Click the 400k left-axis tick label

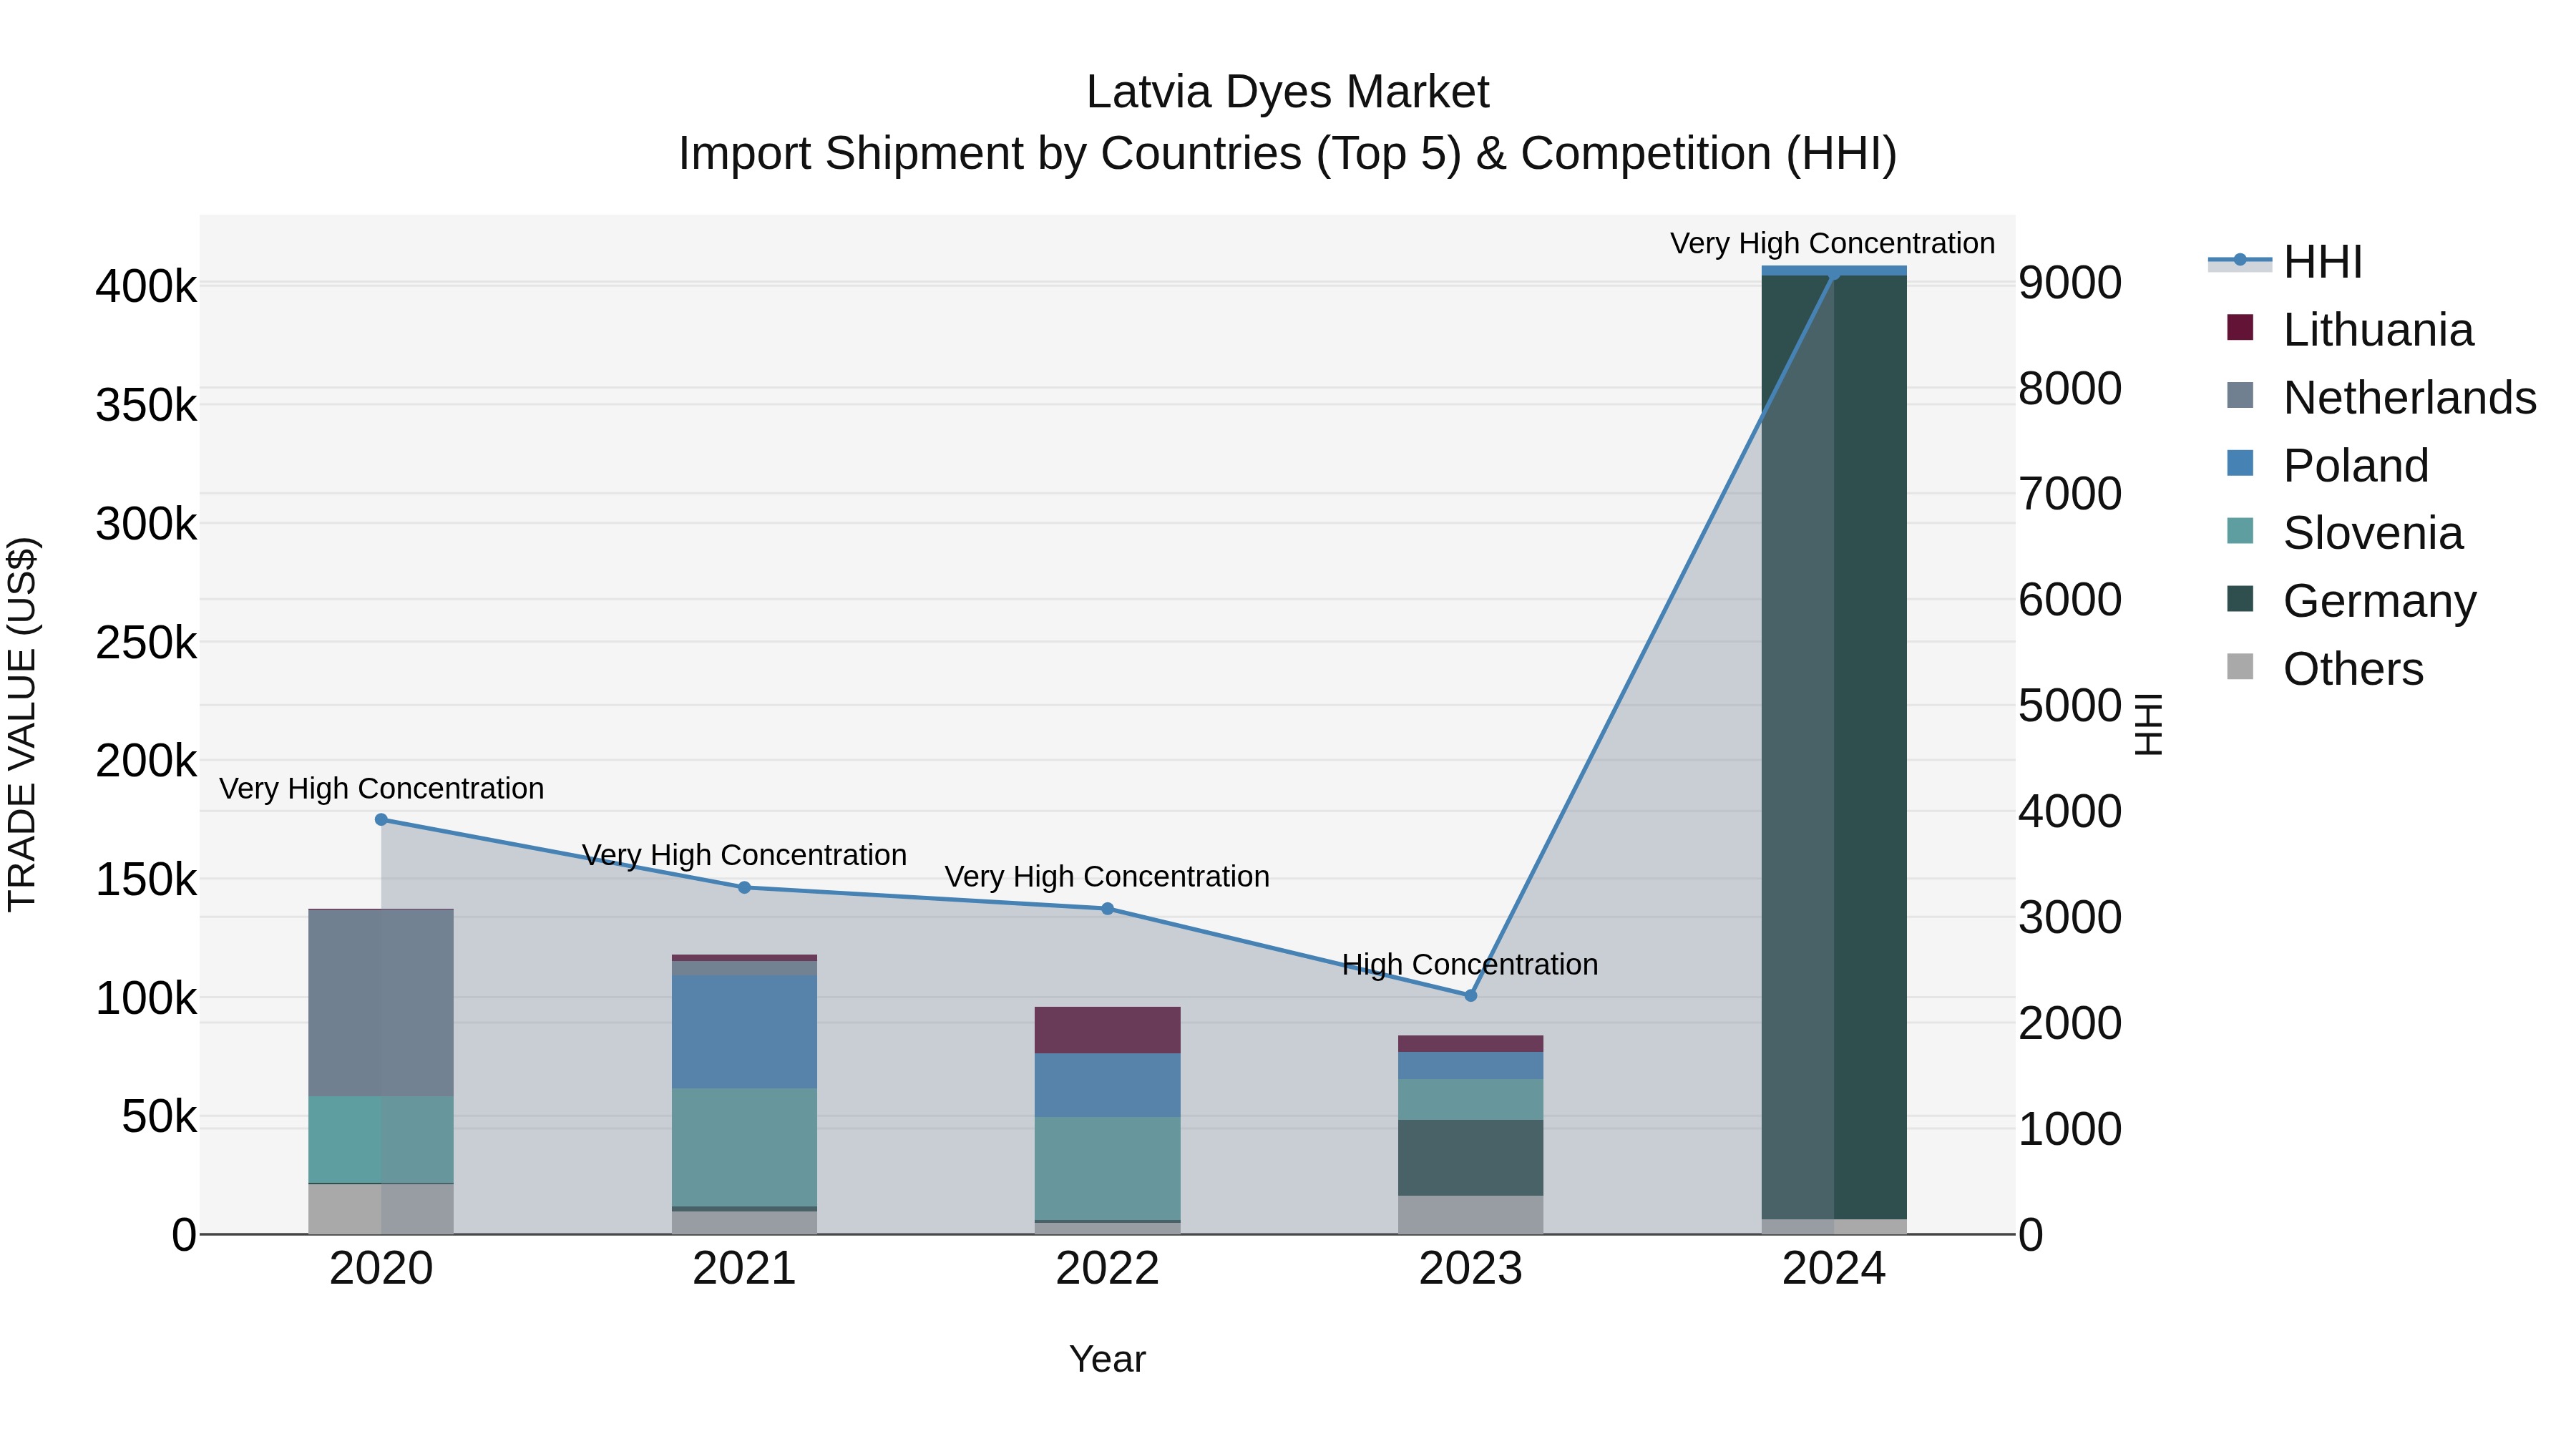pyautogui.click(x=147, y=287)
